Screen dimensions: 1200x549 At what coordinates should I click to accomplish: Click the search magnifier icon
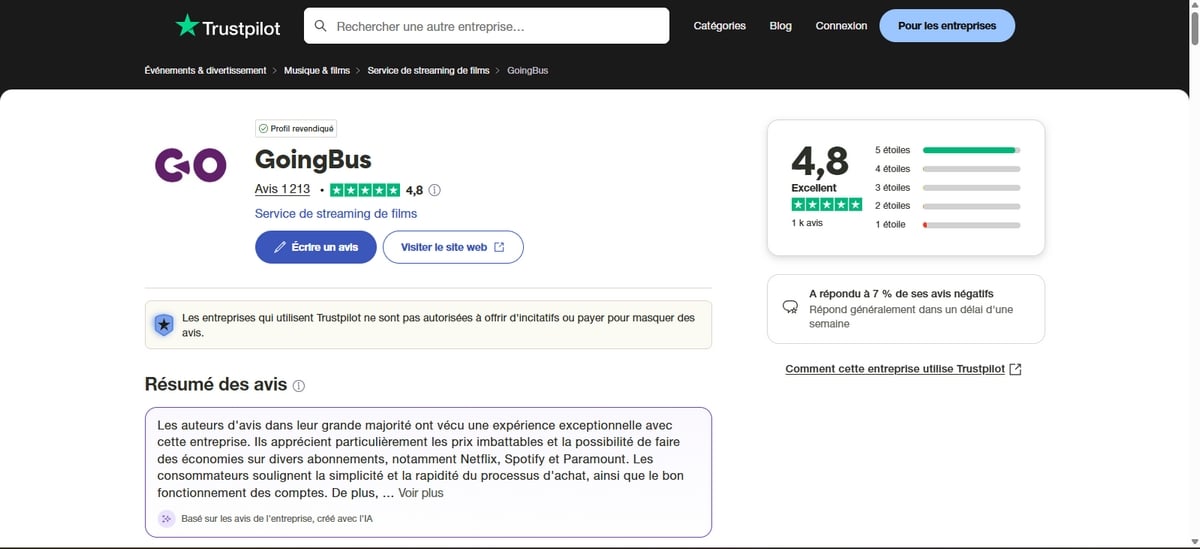[x=320, y=26]
